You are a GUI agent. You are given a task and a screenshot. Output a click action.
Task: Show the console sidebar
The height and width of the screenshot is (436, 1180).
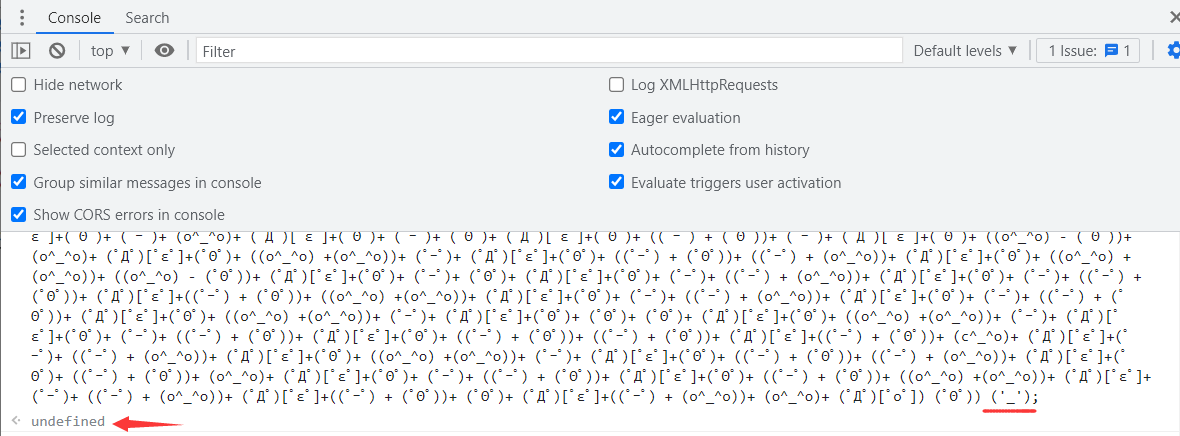coord(21,50)
